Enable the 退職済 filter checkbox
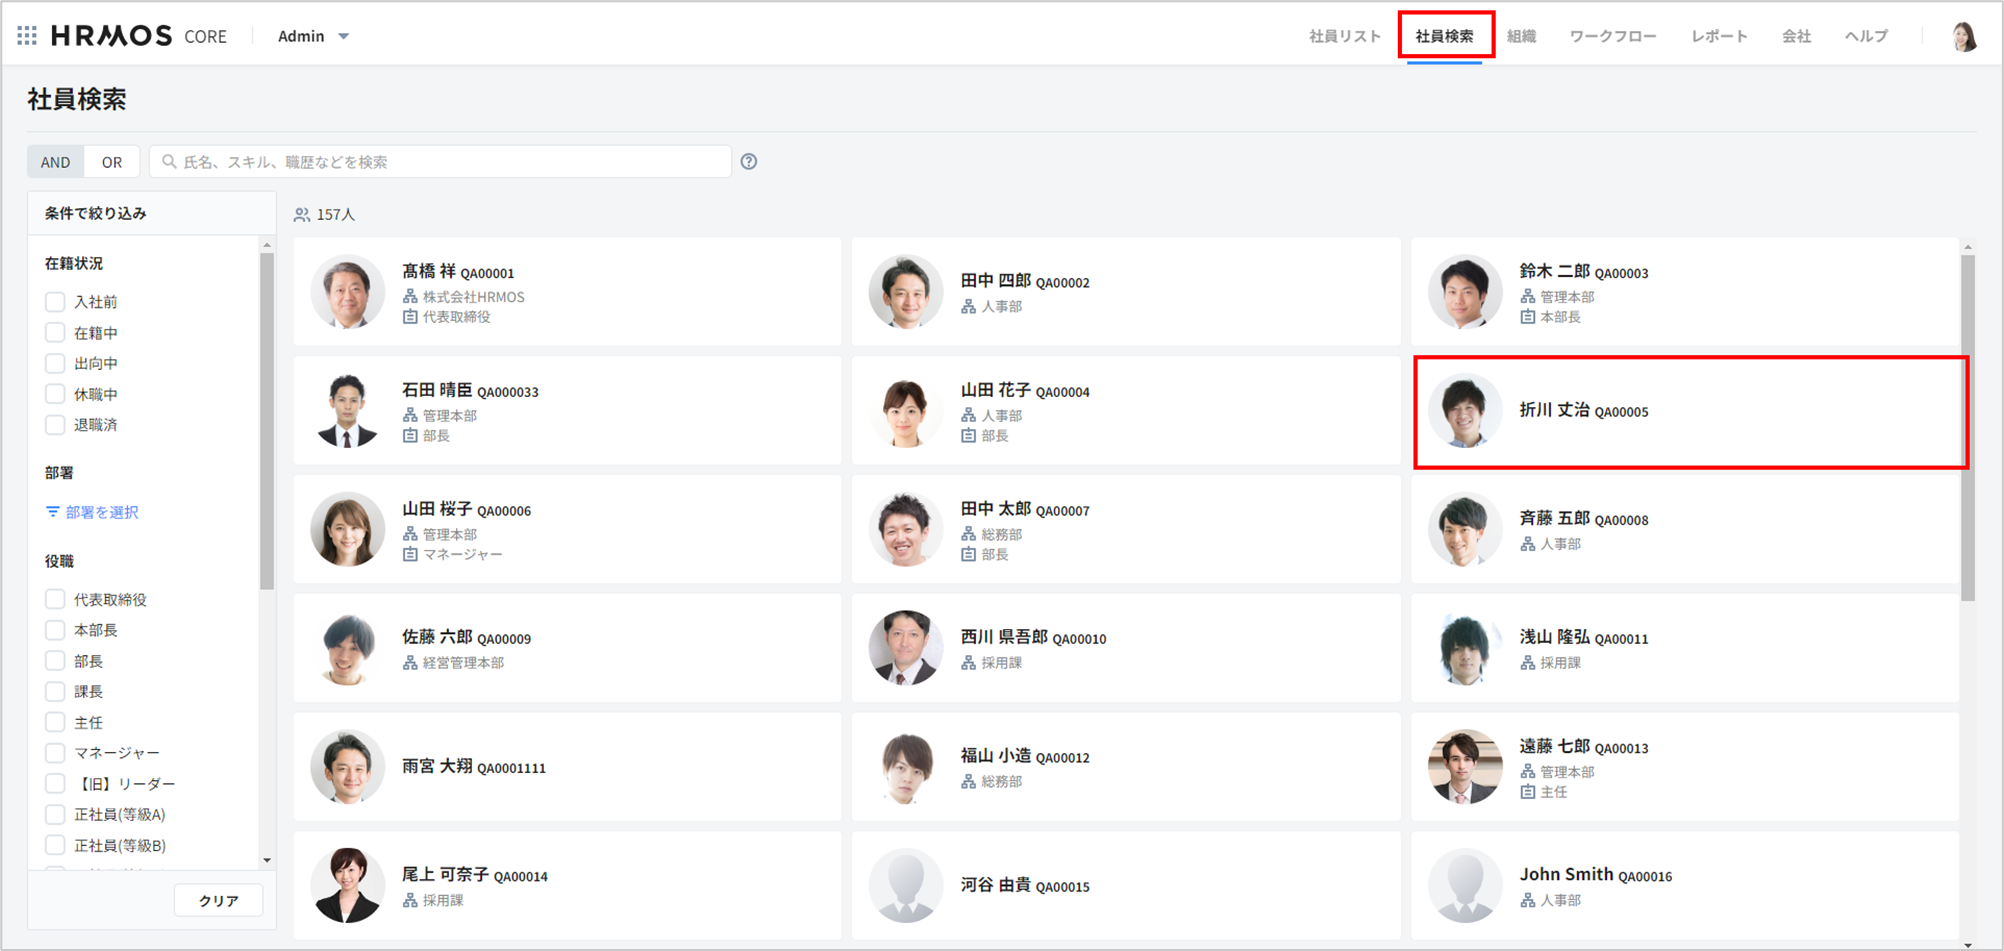The width and height of the screenshot is (2004, 951). (x=55, y=425)
